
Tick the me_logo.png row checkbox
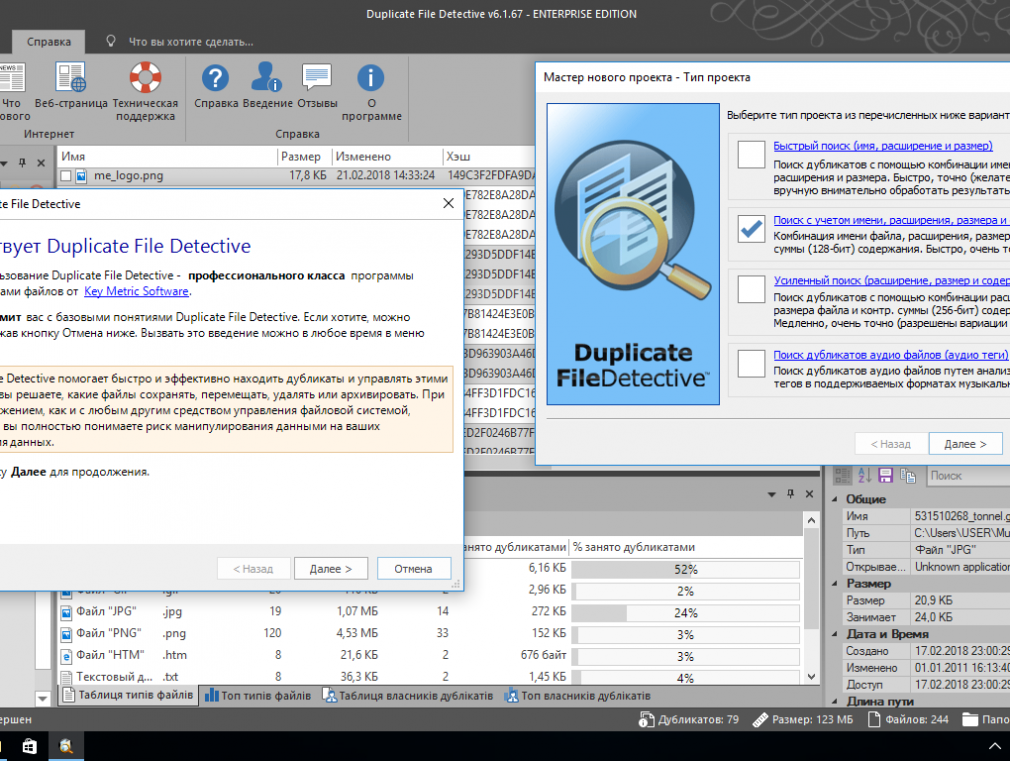point(65,176)
